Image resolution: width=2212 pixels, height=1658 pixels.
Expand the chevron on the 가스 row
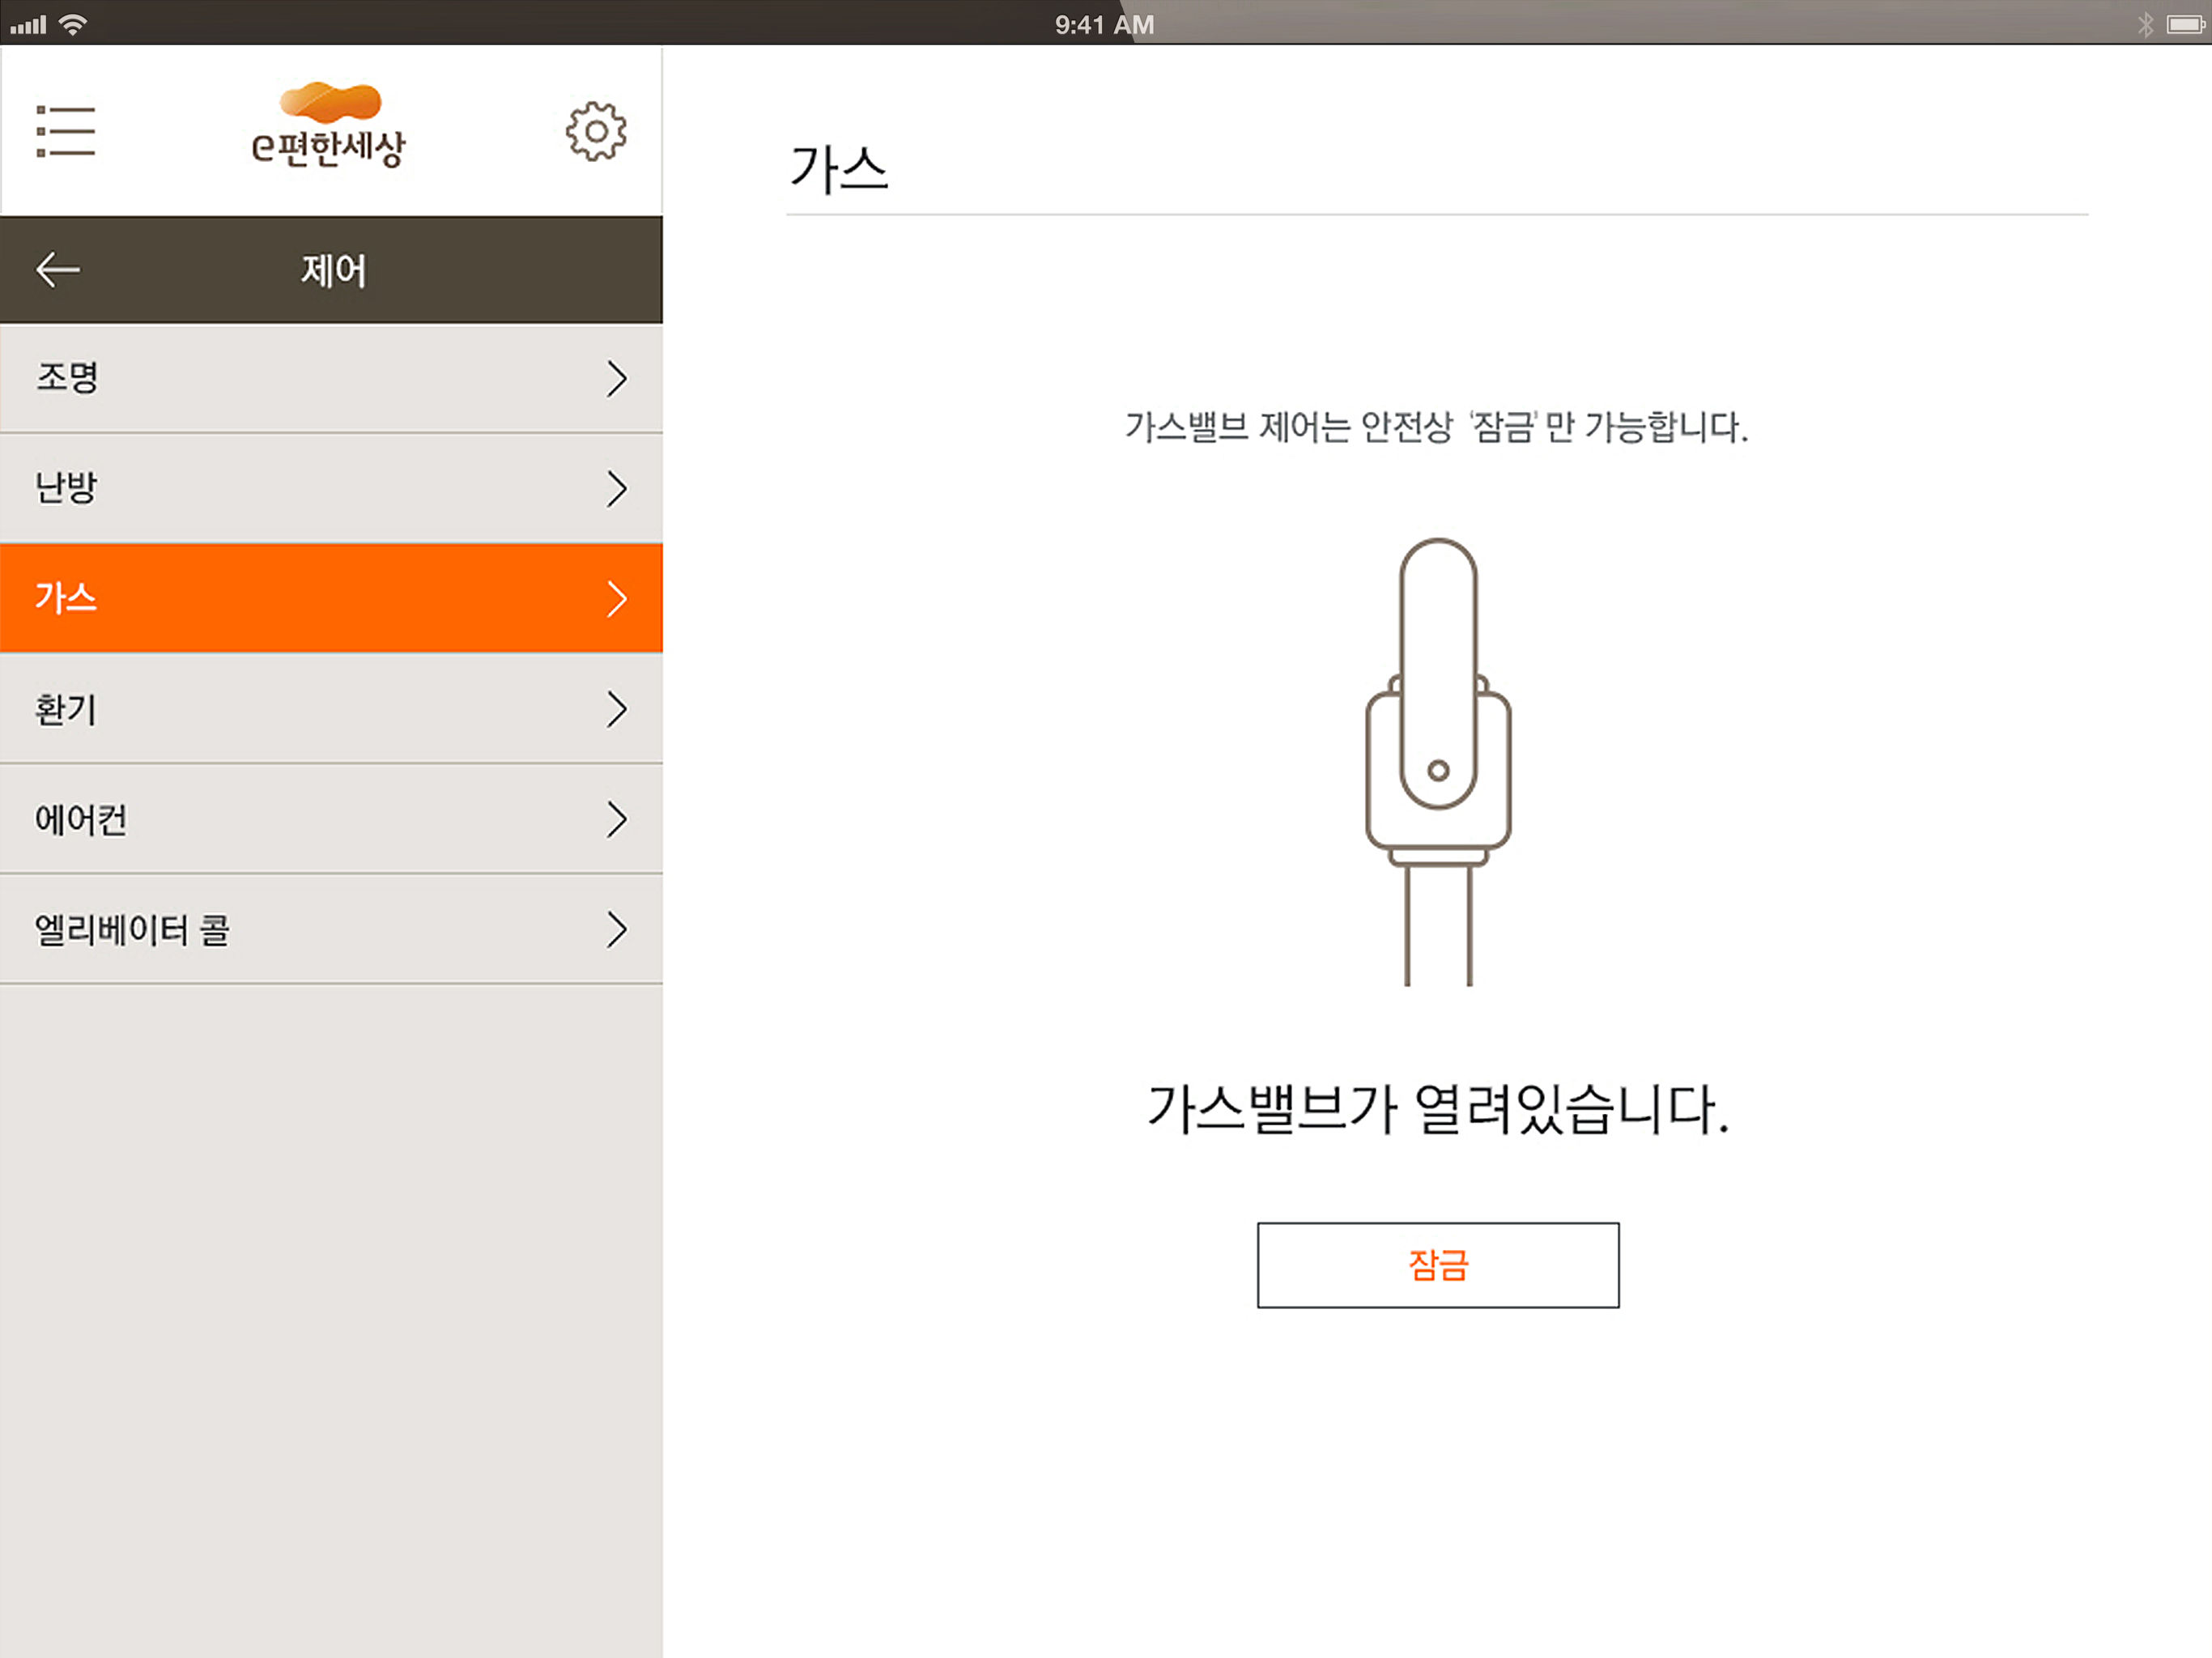(x=617, y=598)
